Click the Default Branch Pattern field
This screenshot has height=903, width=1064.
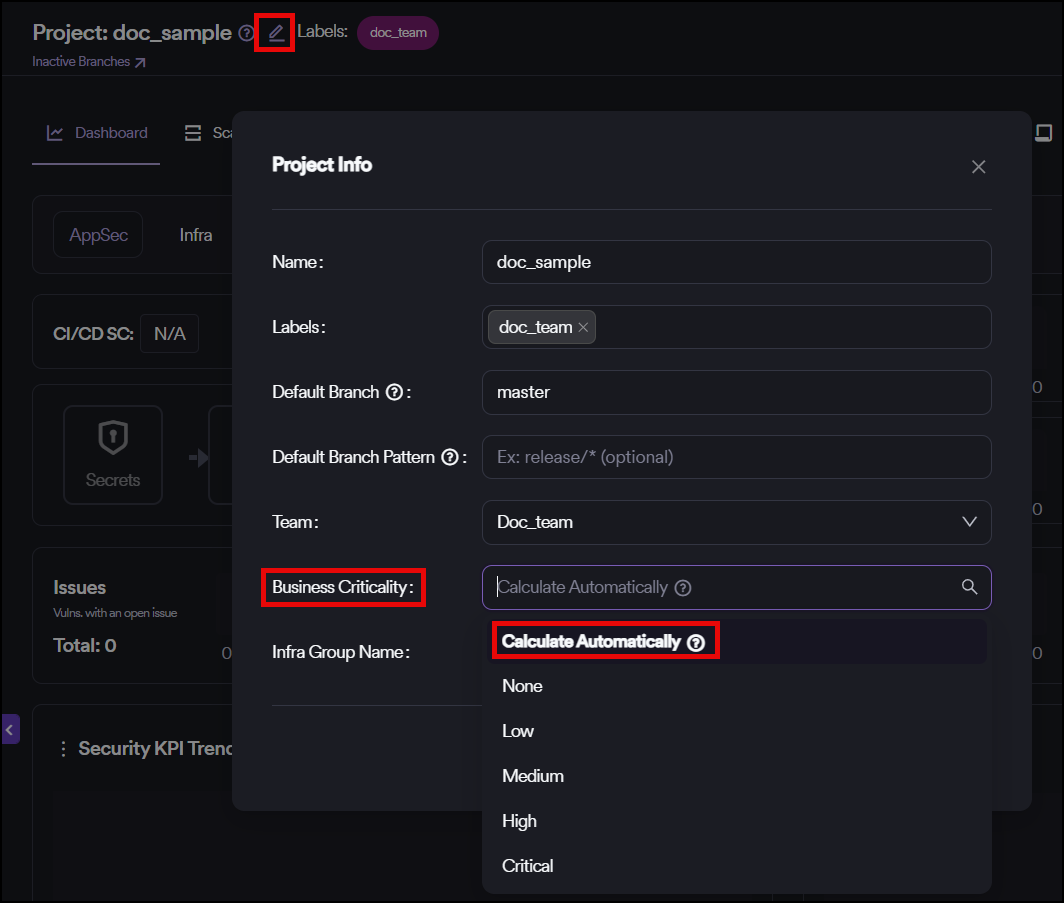click(x=736, y=457)
